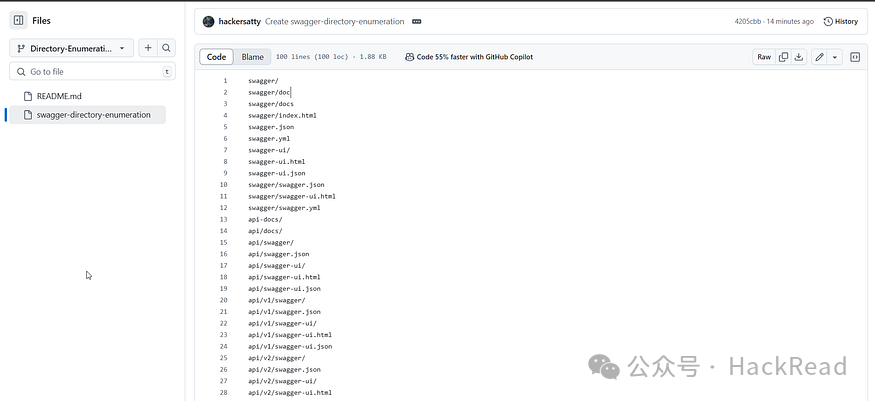875x401 pixels.
Task: Click code line api-docs/
Action: click(x=265, y=219)
